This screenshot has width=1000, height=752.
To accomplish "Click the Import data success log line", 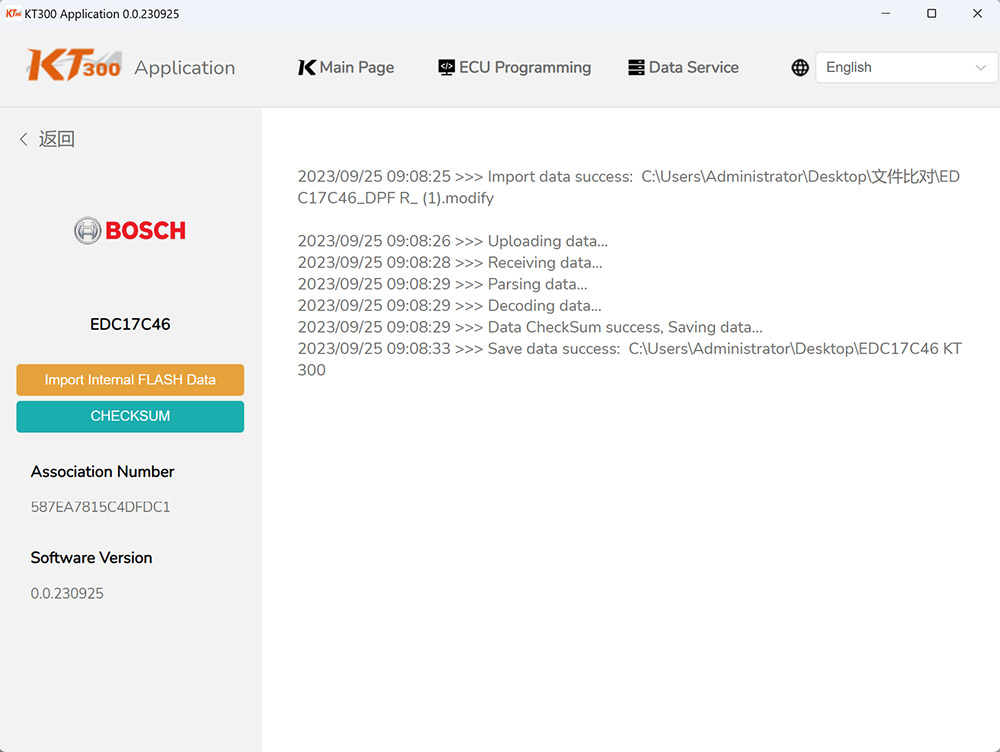I will (x=628, y=187).
